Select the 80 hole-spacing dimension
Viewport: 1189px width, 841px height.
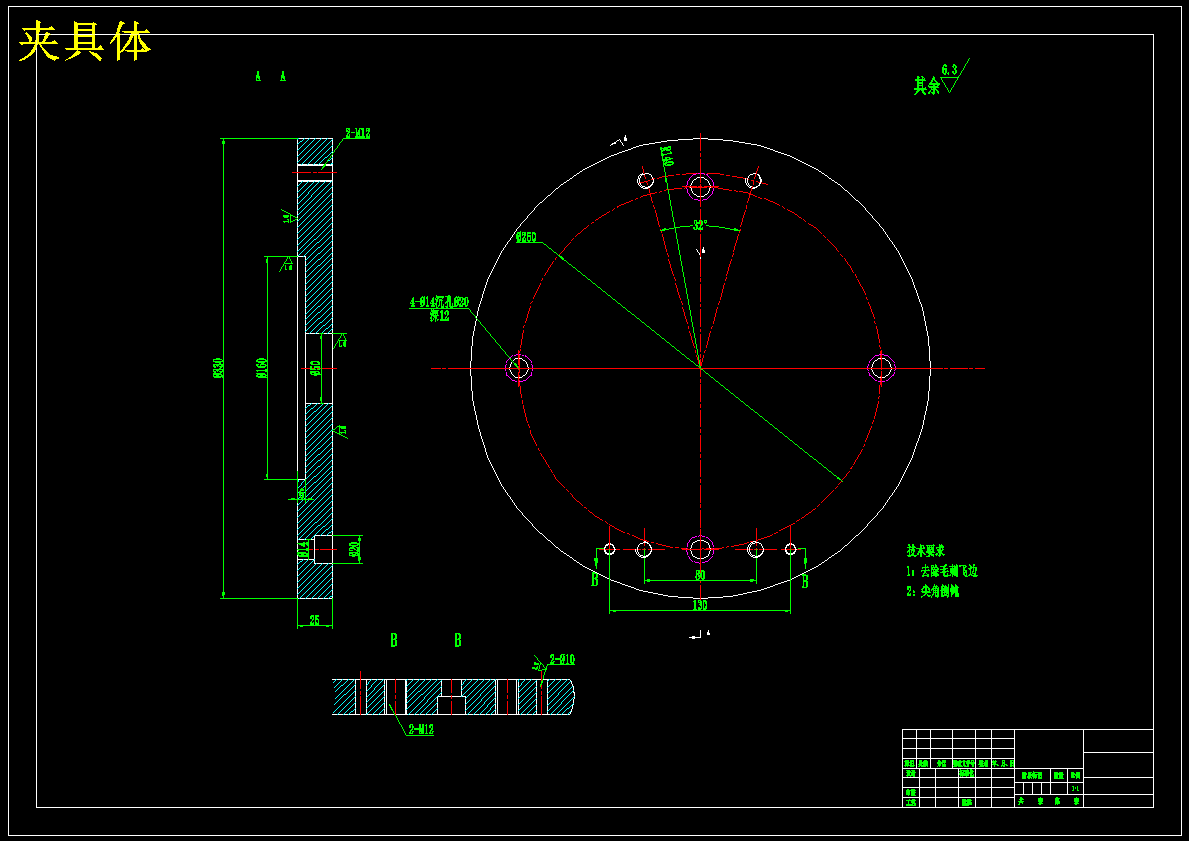pos(700,576)
